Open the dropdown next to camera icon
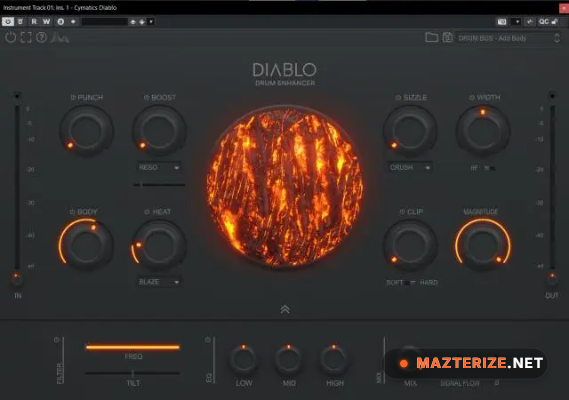 [517, 22]
